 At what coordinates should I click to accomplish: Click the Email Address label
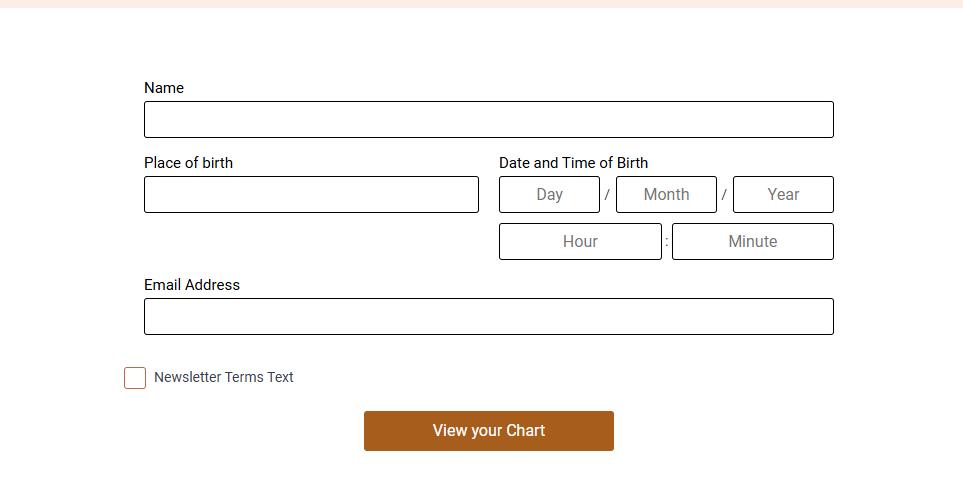click(192, 285)
